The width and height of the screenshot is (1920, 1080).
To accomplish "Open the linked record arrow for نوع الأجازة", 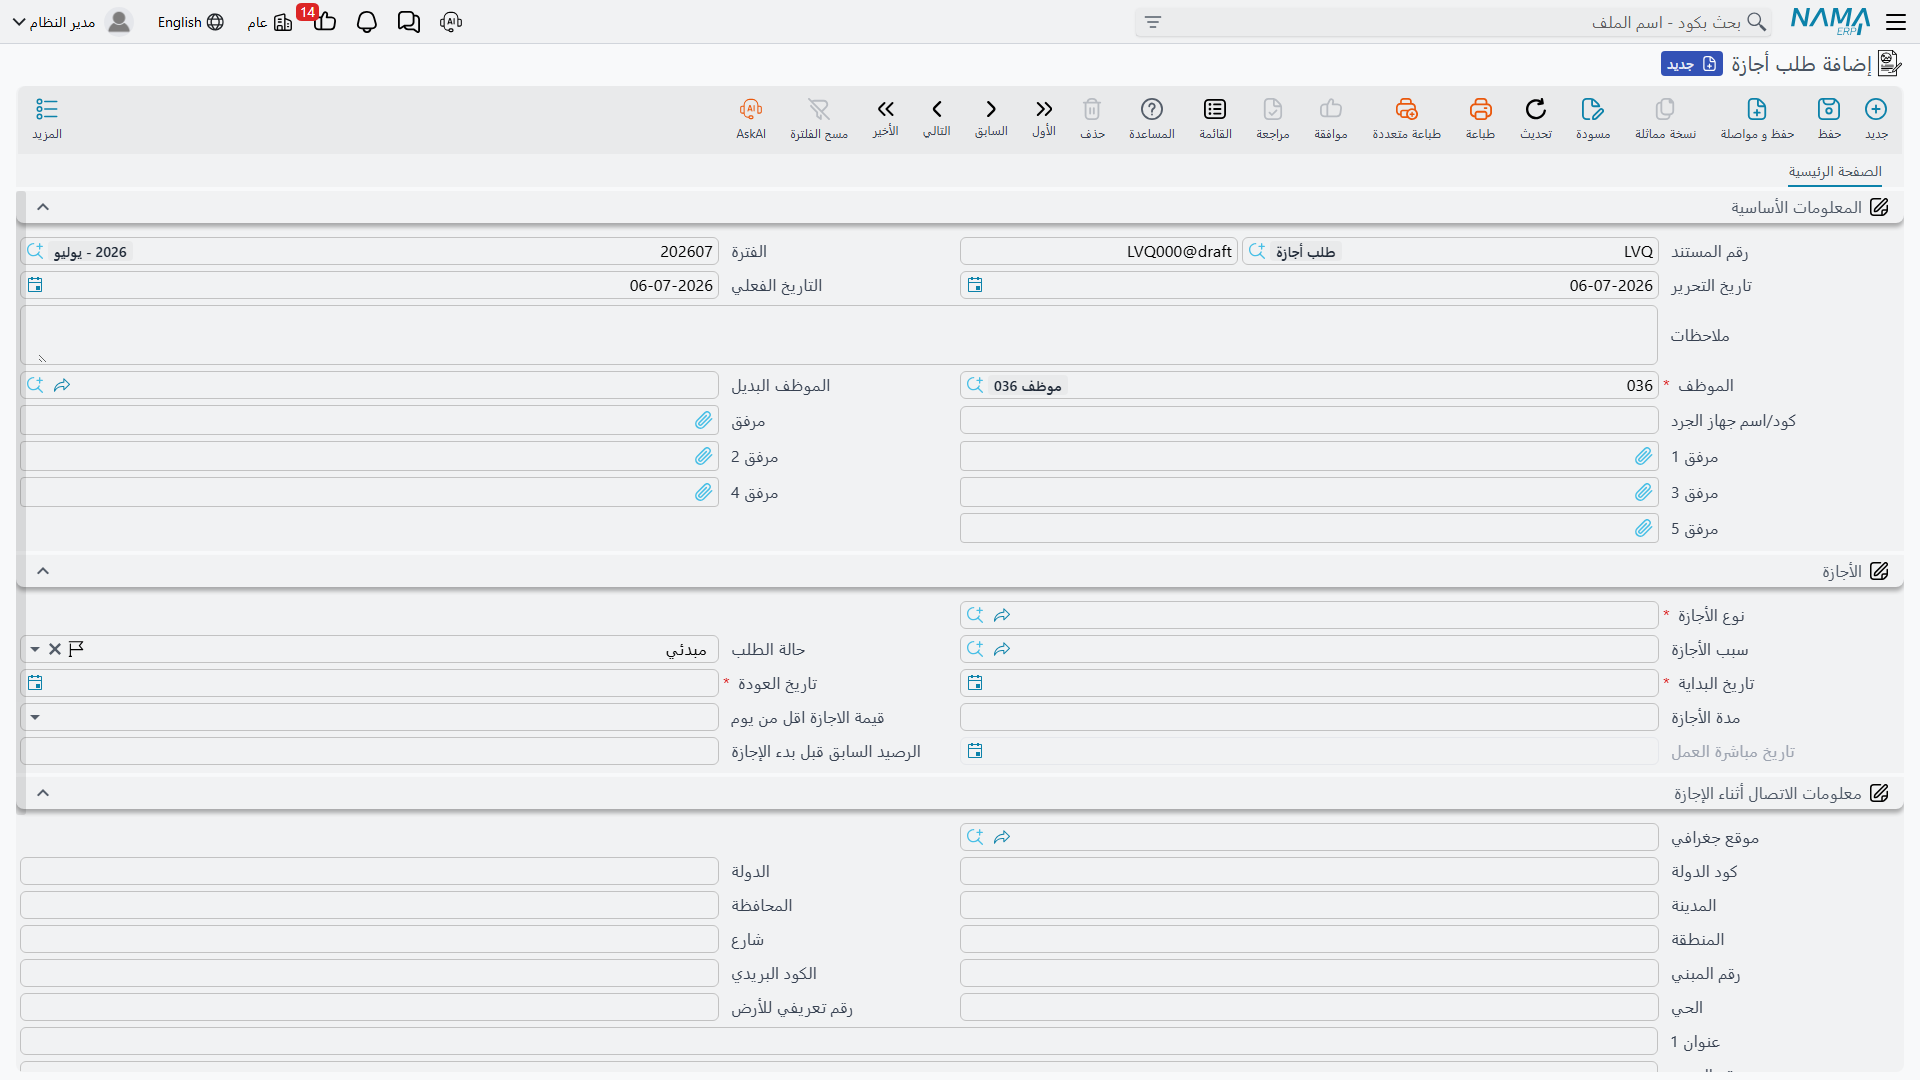I will (1002, 615).
